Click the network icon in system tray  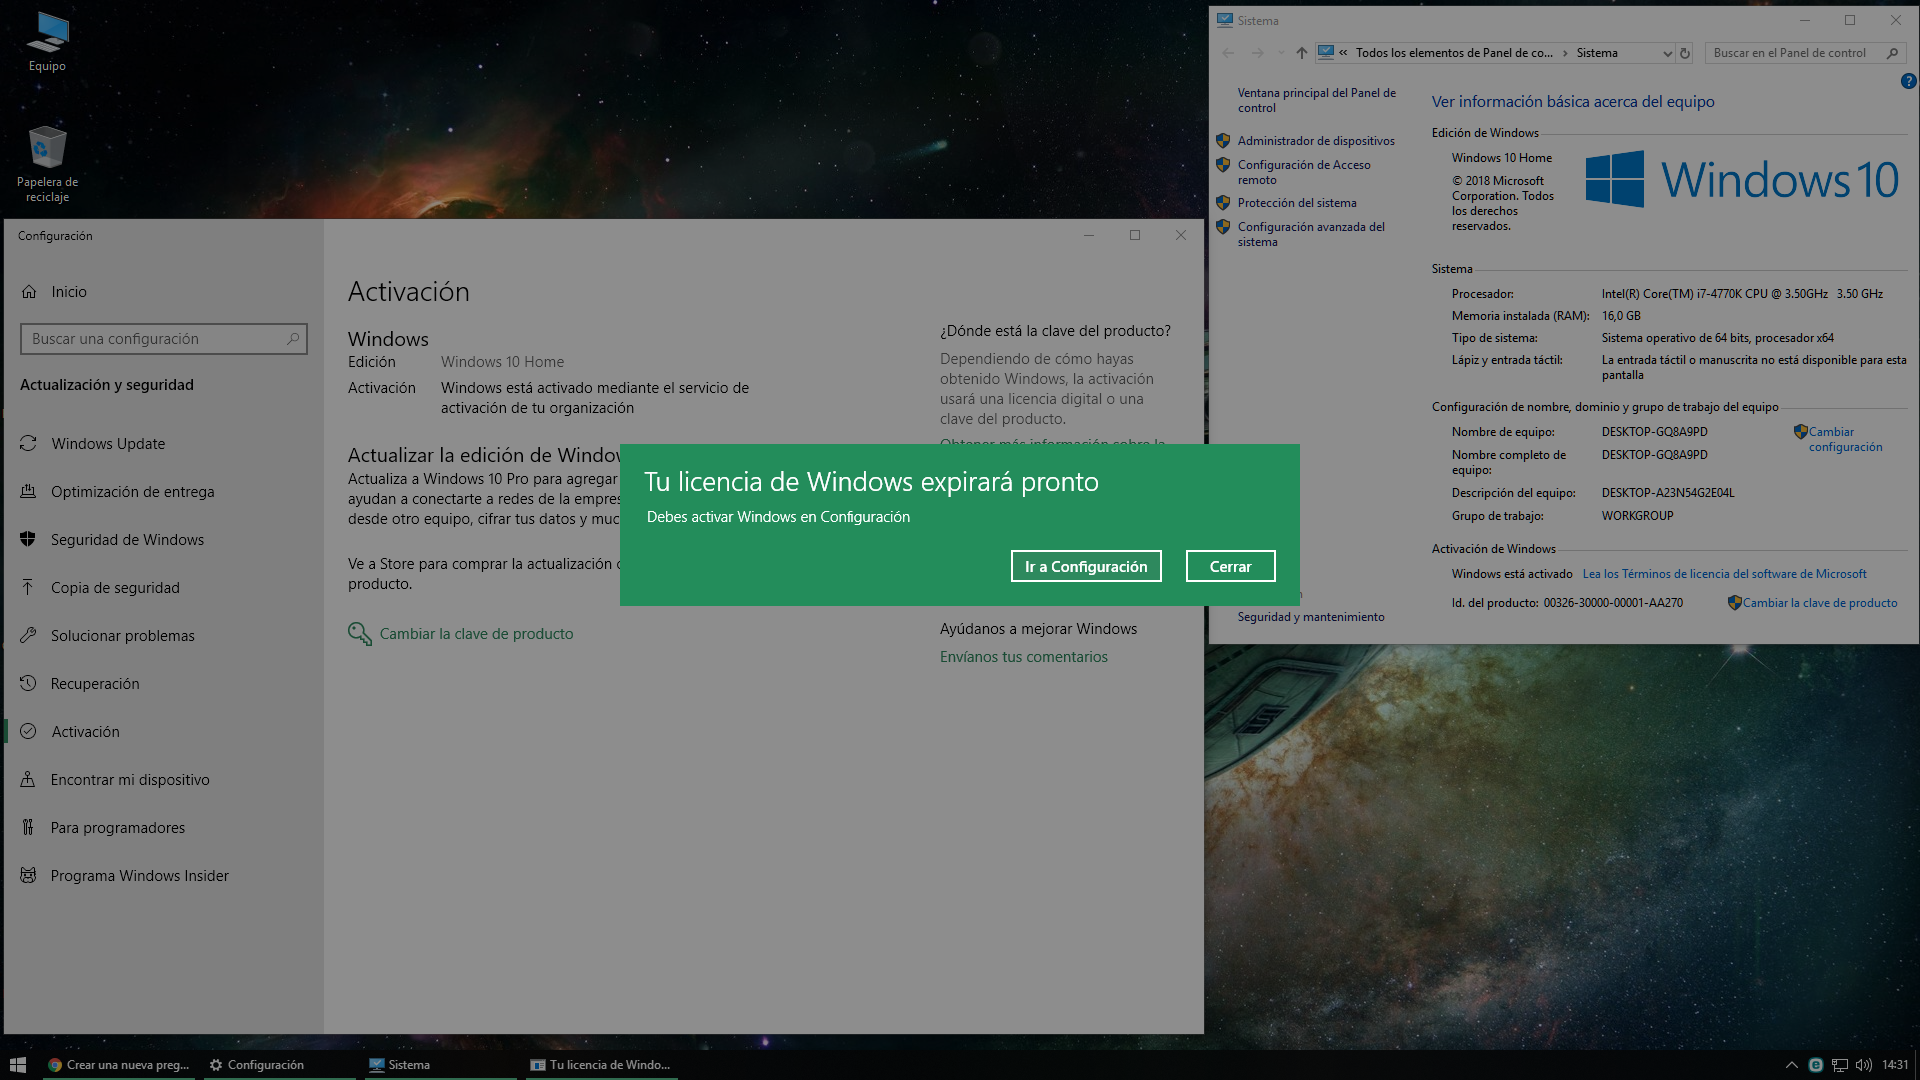1840,1065
